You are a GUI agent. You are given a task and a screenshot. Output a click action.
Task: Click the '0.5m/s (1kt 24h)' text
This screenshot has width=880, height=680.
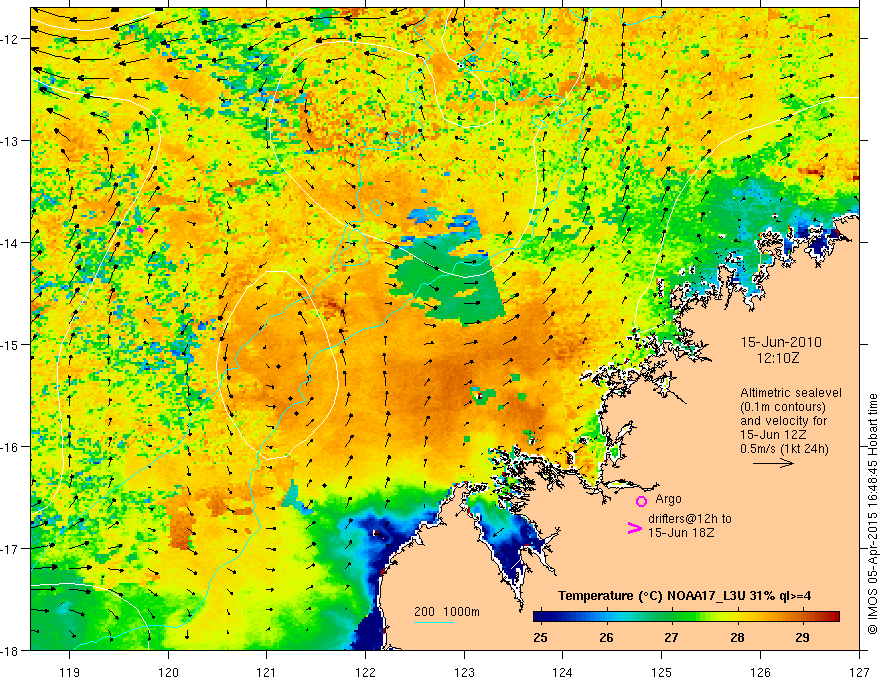tap(785, 448)
